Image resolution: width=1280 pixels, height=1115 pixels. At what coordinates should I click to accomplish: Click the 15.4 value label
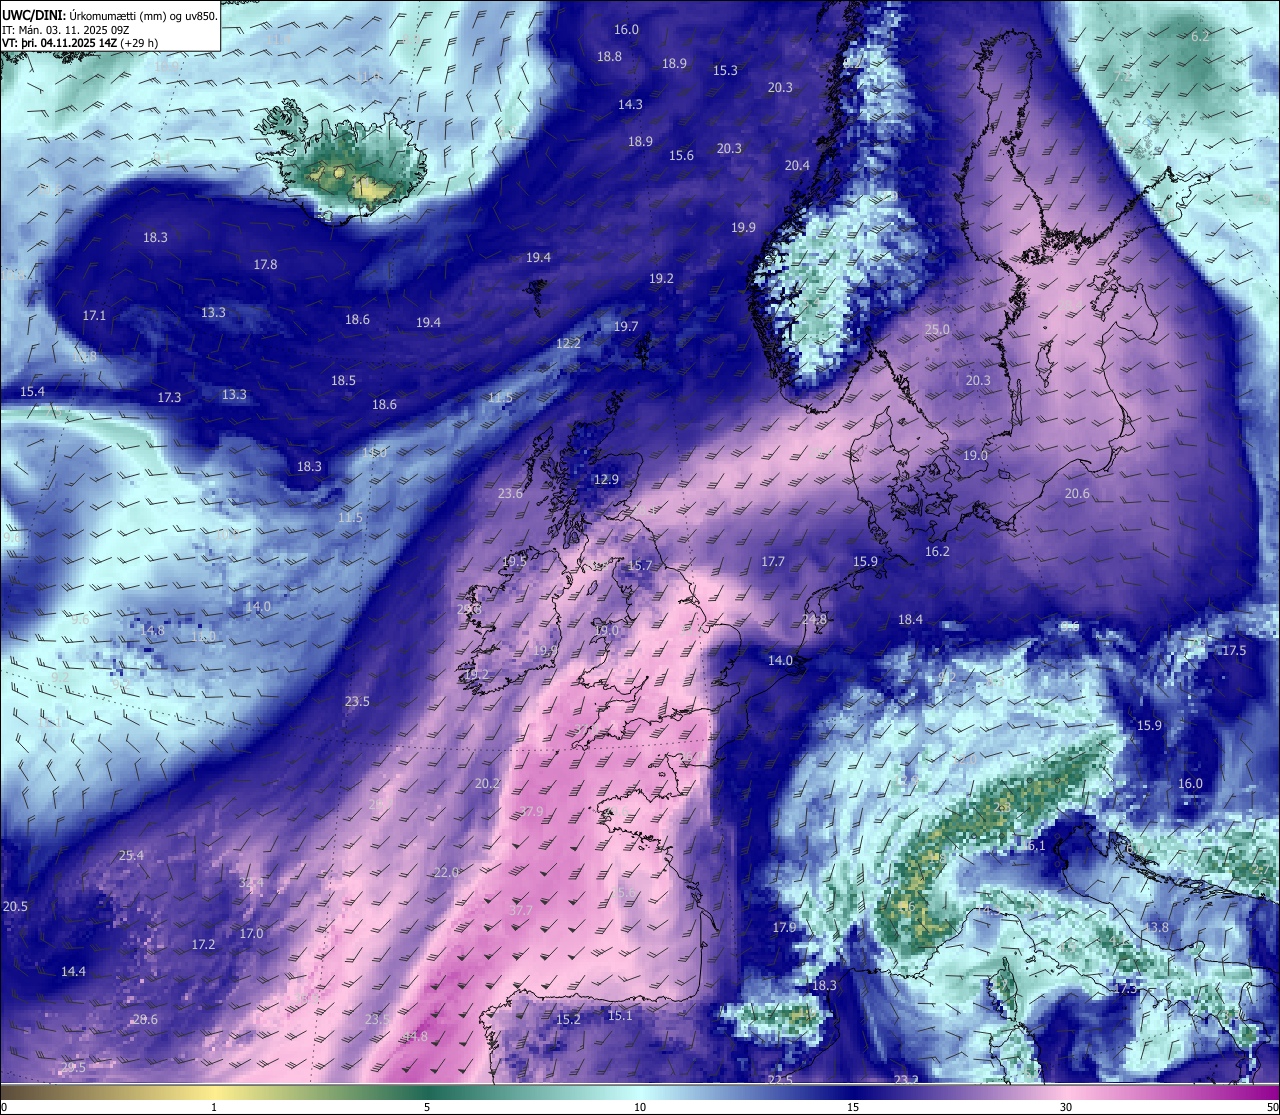pyautogui.click(x=32, y=392)
